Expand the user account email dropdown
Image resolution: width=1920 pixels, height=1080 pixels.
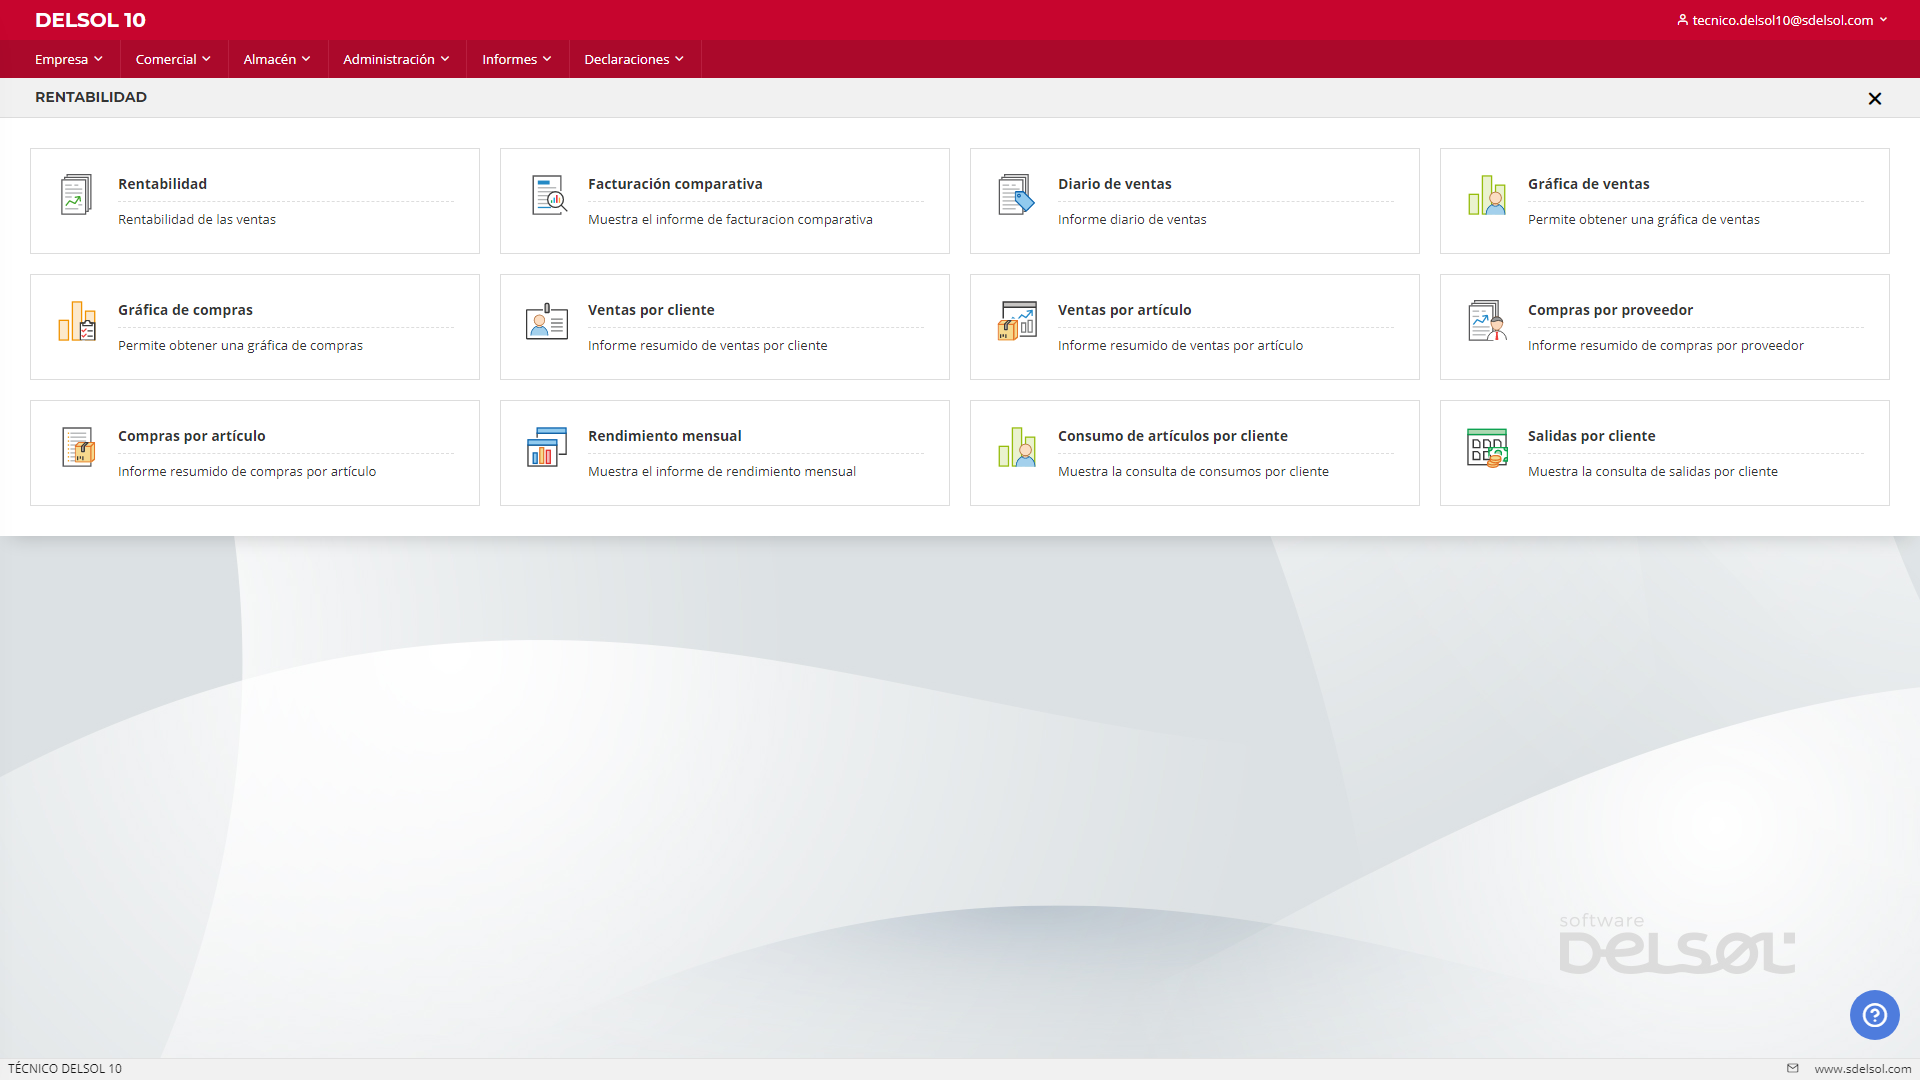tap(1782, 20)
